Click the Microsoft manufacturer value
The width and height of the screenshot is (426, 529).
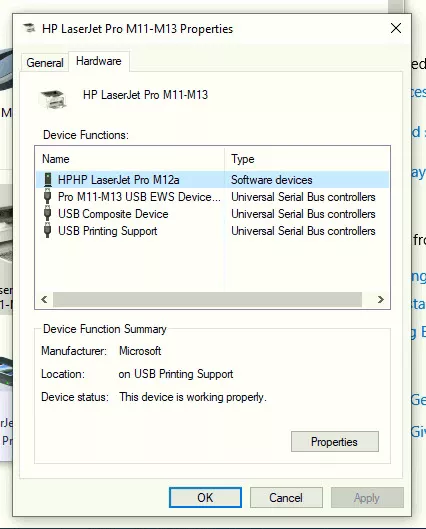[x=140, y=351]
